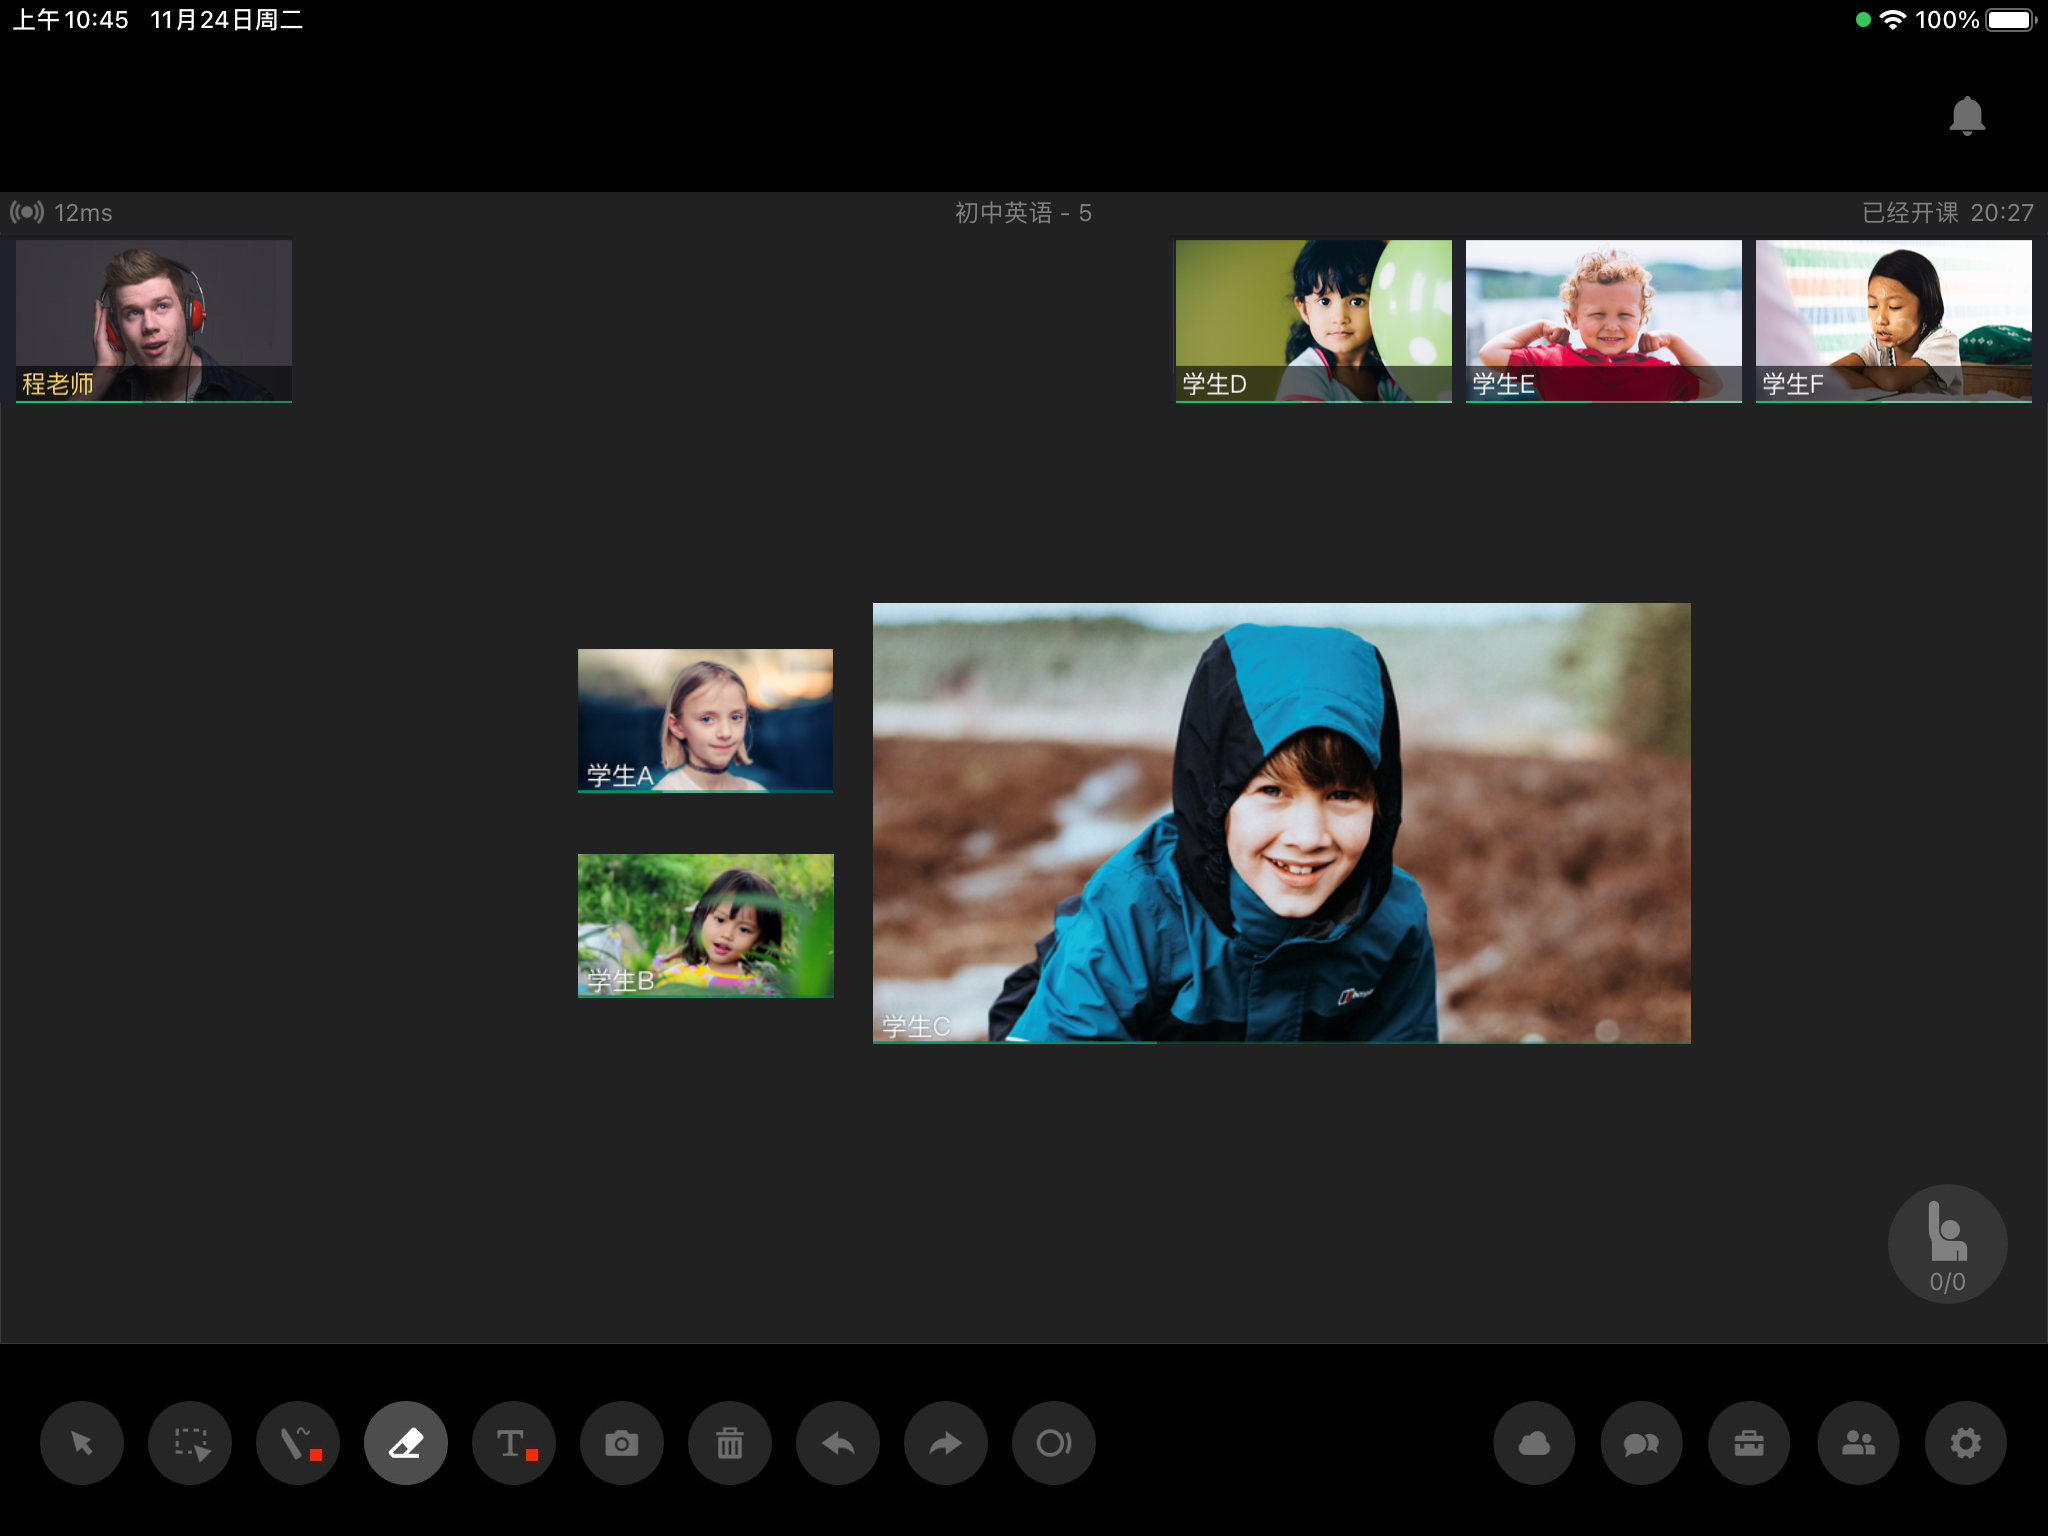Undo the last whiteboard action

(838, 1443)
